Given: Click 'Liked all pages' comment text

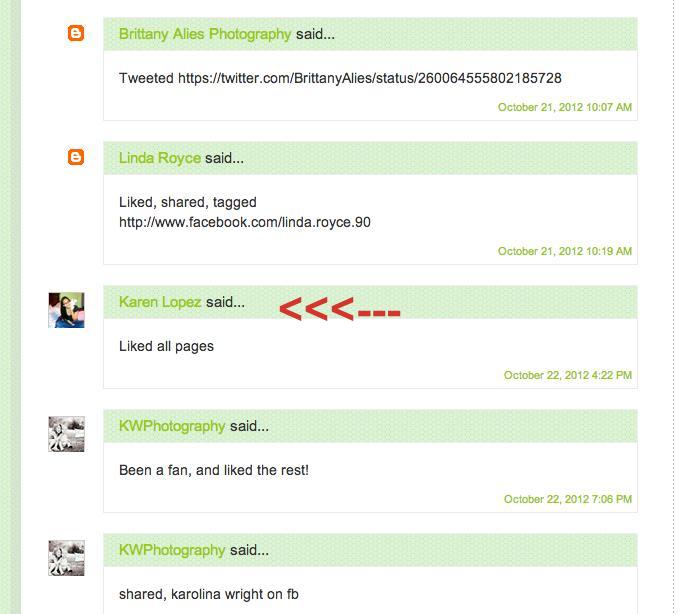Looking at the screenshot, I should coord(166,346).
